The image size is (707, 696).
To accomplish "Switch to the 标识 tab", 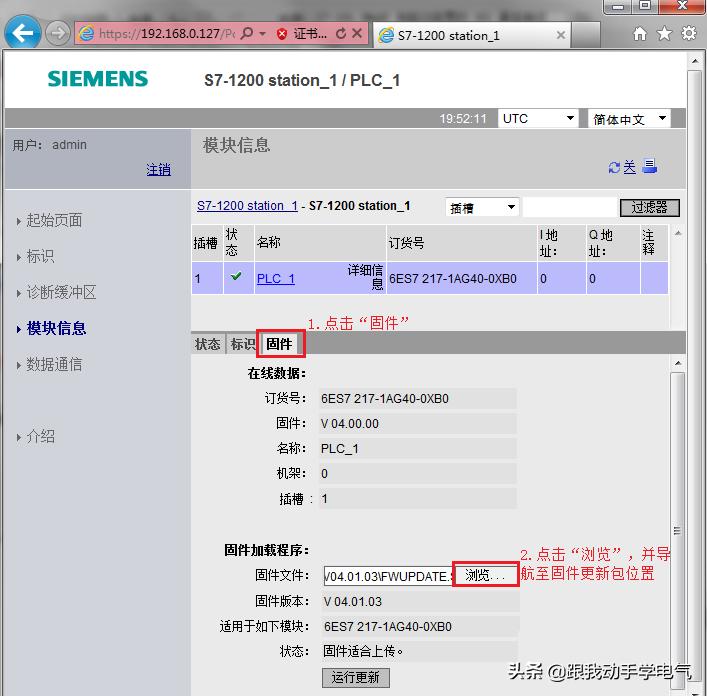I will pyautogui.click(x=242, y=344).
